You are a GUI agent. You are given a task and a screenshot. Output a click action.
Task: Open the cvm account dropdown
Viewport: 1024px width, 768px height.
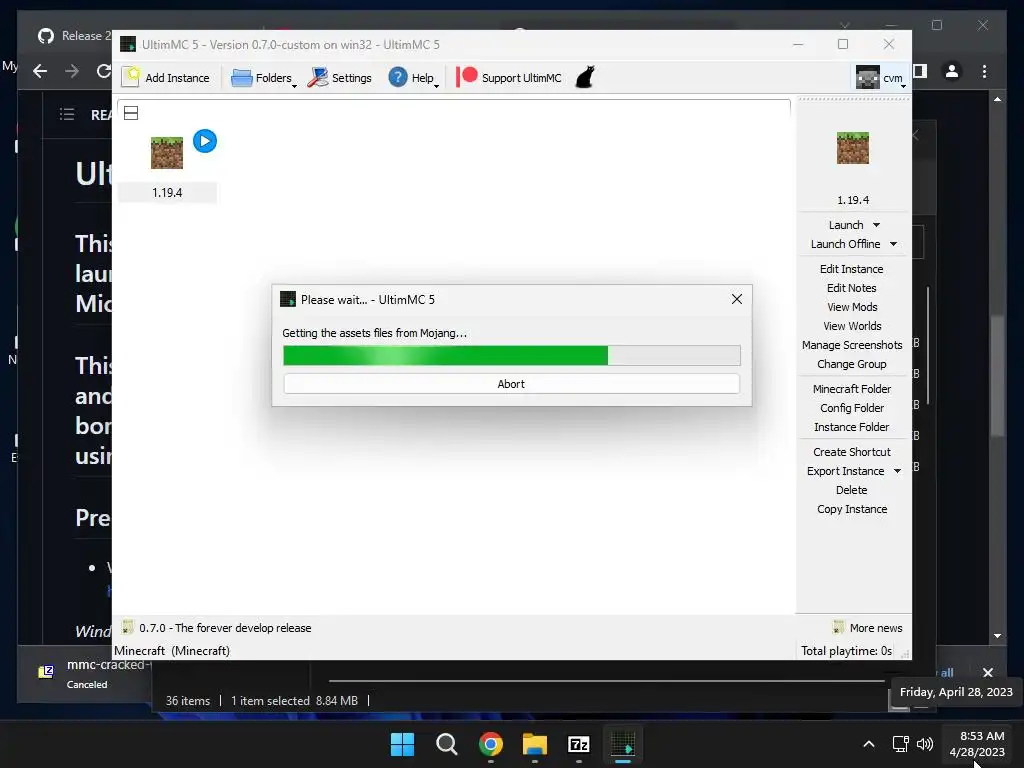tap(880, 78)
